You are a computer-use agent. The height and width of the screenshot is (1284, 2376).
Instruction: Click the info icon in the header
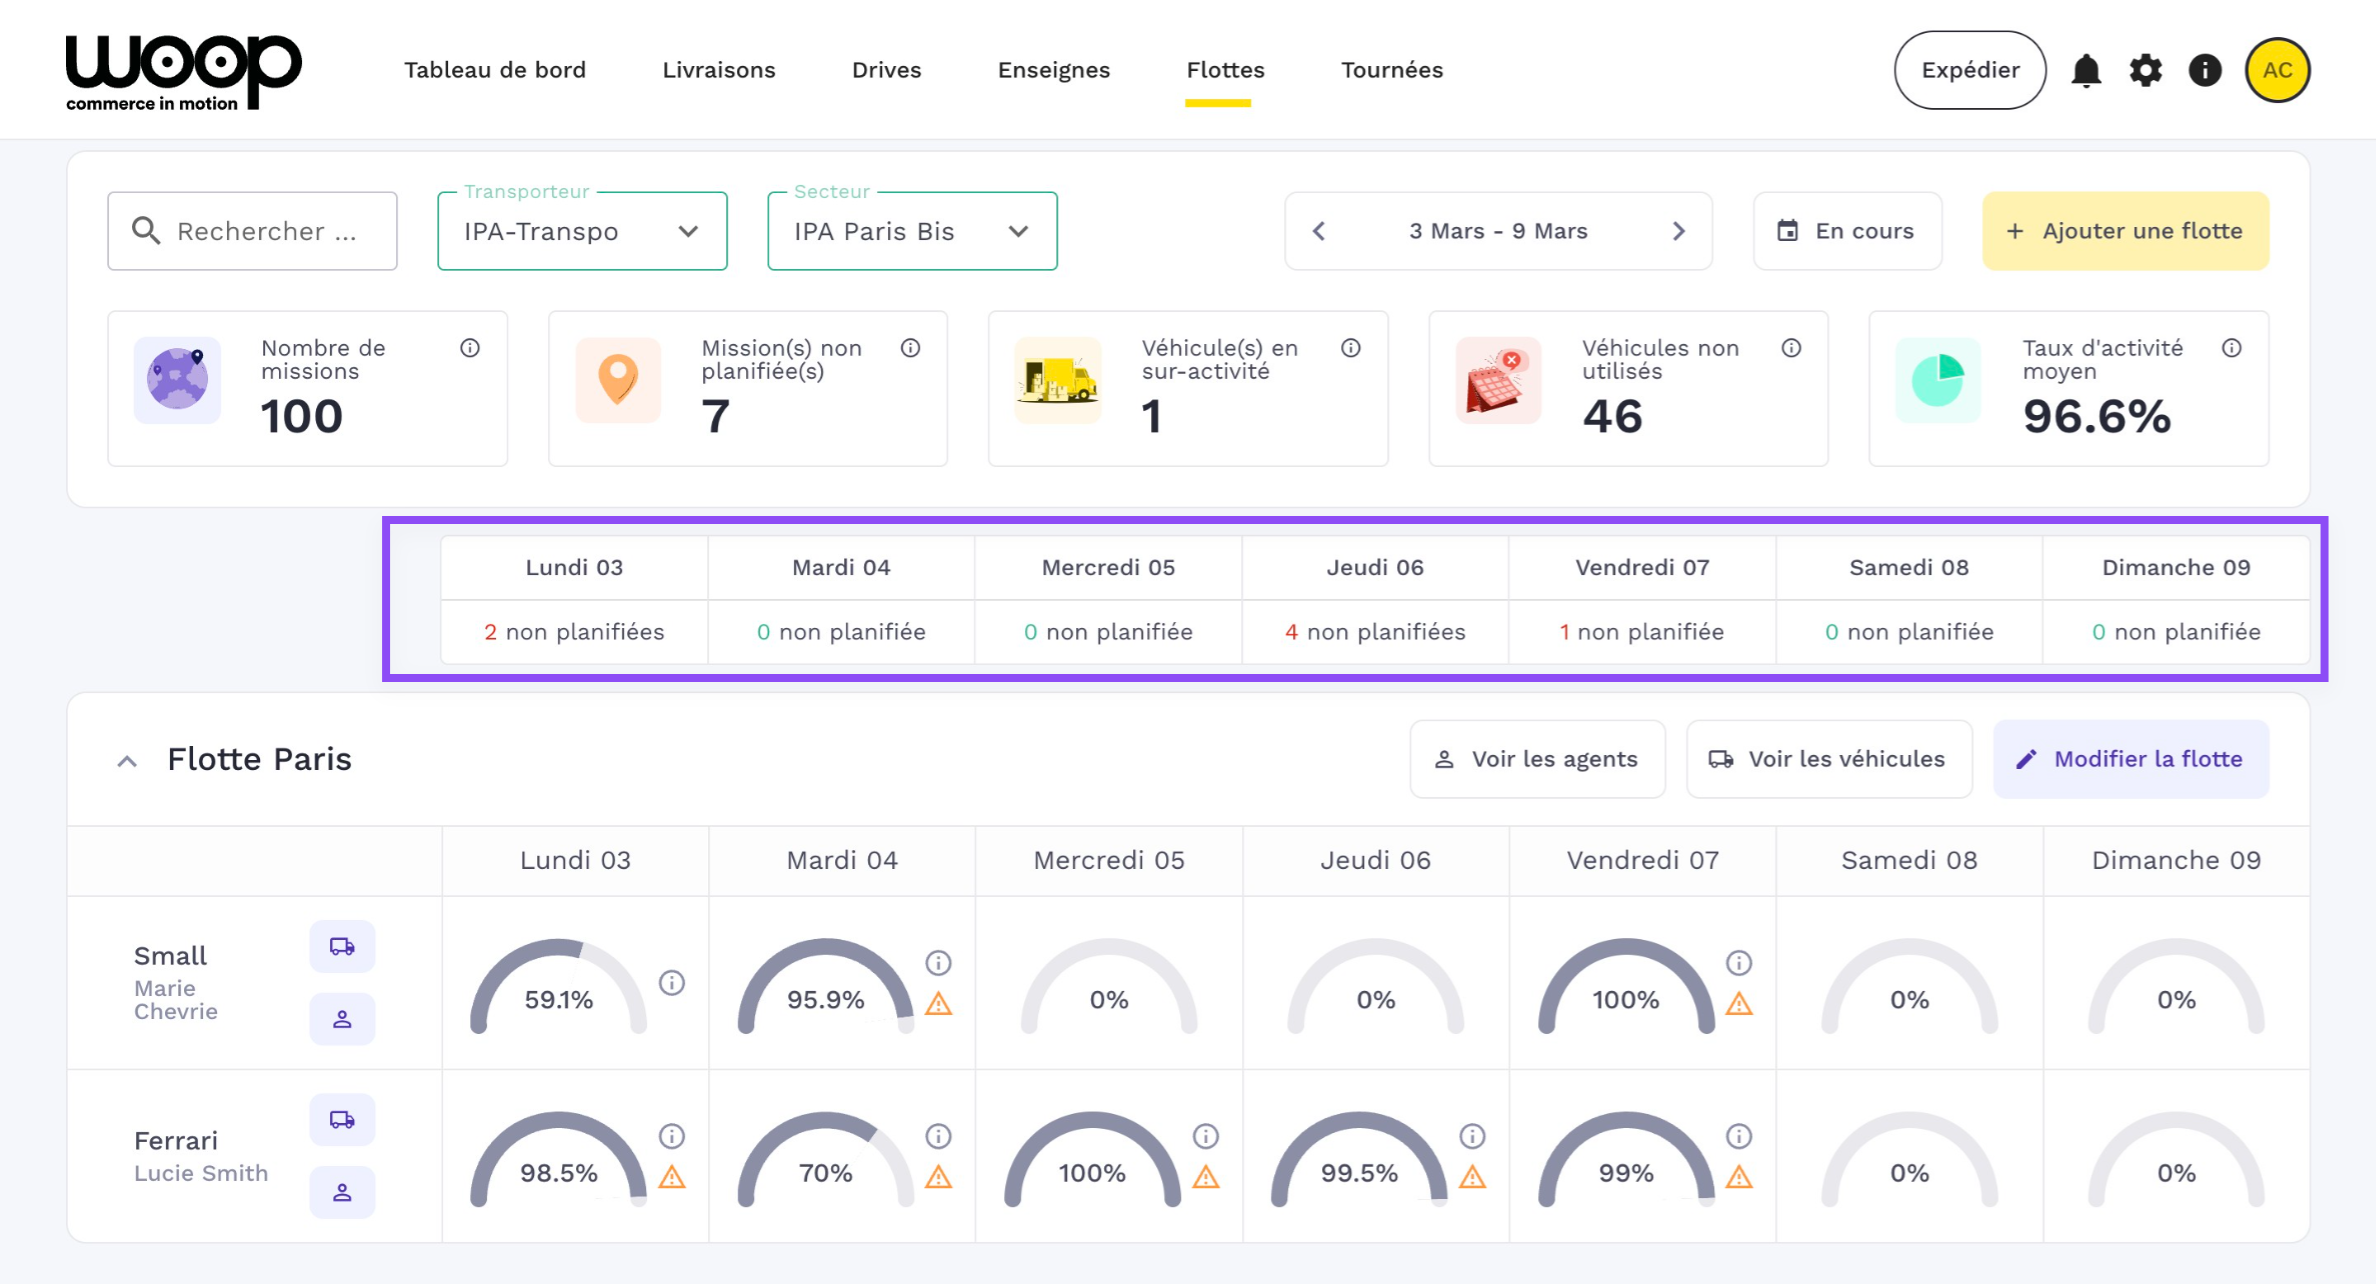click(x=2204, y=70)
